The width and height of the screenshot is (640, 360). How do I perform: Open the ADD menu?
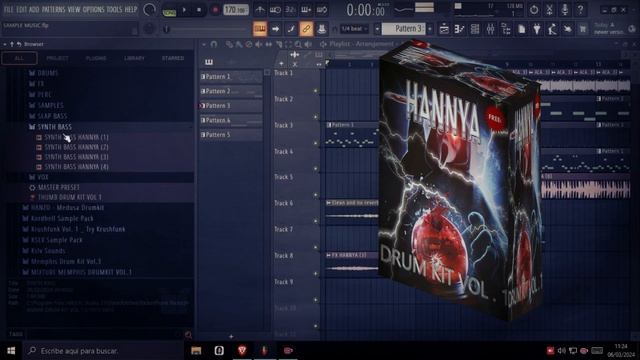click(34, 9)
